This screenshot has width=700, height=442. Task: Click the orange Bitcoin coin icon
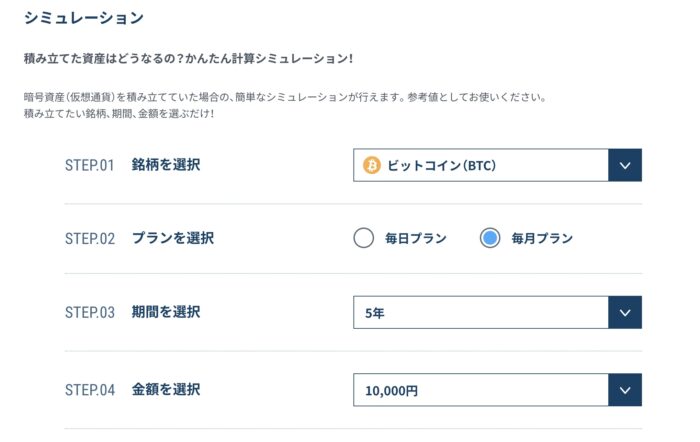tap(371, 165)
